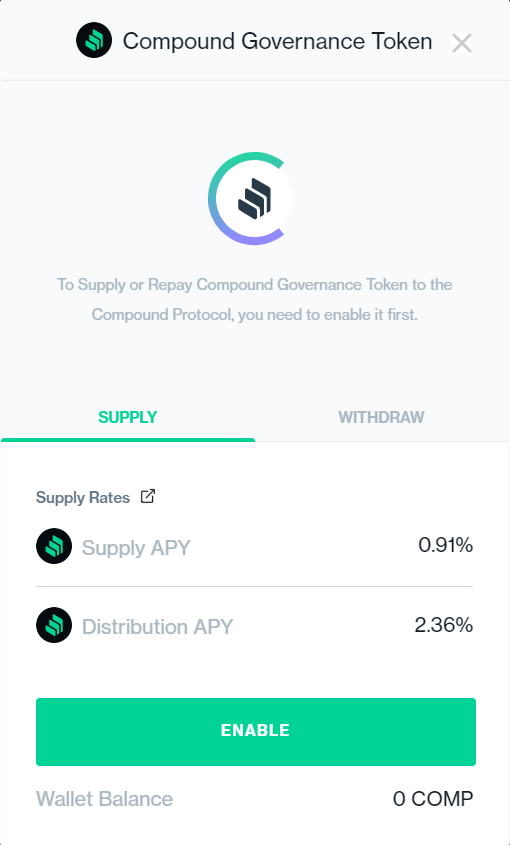Click the Compound Governance Token title
Image resolution: width=510 pixels, height=845 pixels.
(278, 41)
